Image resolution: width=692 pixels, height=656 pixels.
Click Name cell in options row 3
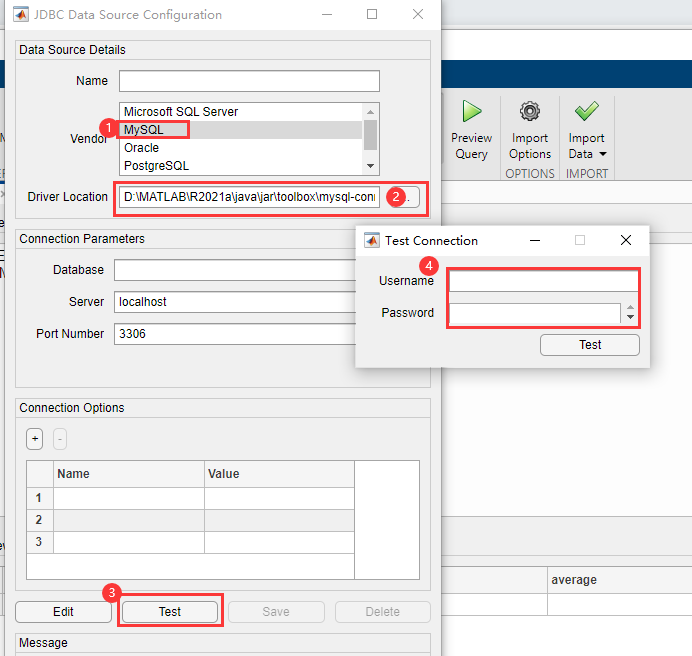[129, 543]
